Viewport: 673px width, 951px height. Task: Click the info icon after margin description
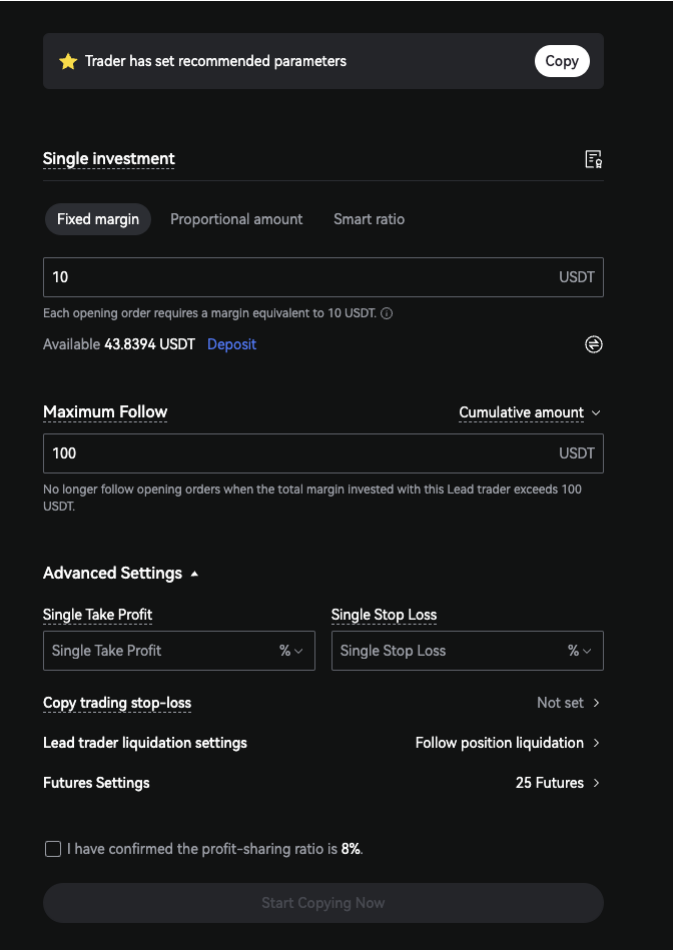[x=387, y=313]
